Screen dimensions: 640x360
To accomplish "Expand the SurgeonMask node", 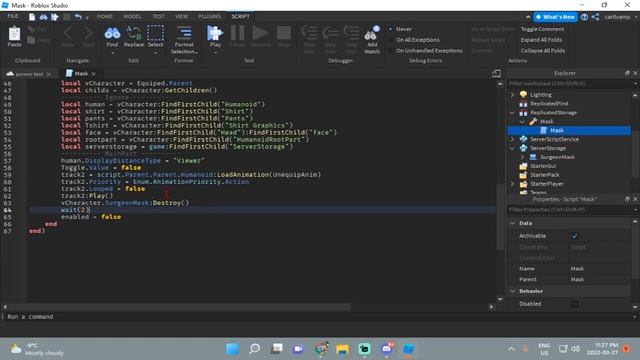I will coord(522,157).
